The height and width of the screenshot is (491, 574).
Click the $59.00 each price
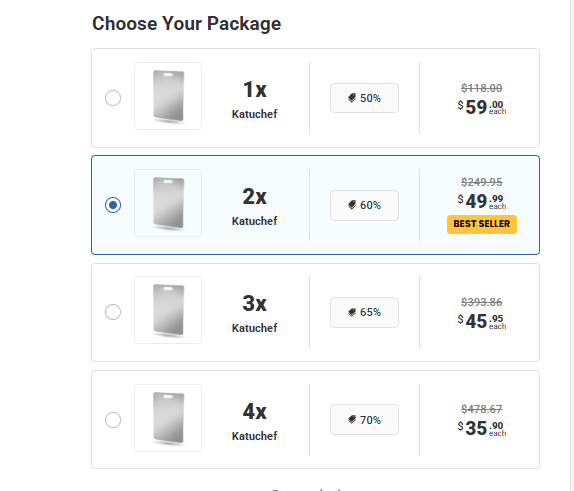pos(482,107)
